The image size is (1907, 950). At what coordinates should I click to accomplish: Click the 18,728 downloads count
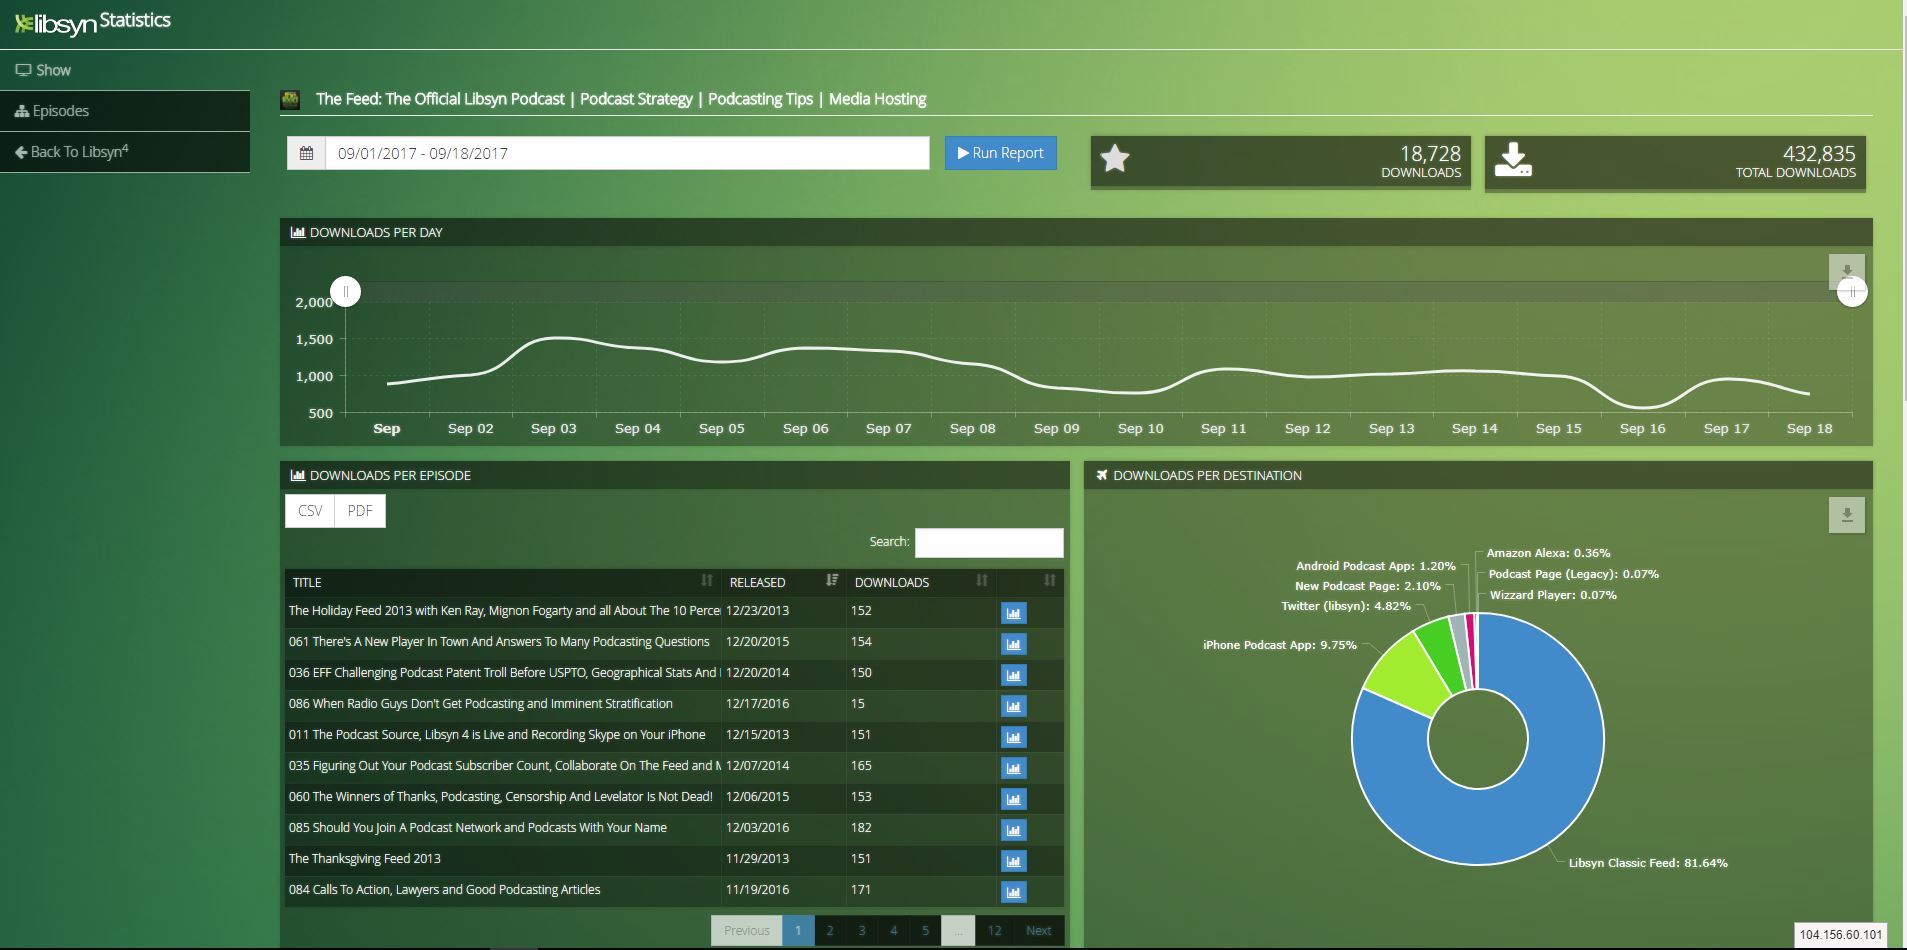(x=1430, y=153)
